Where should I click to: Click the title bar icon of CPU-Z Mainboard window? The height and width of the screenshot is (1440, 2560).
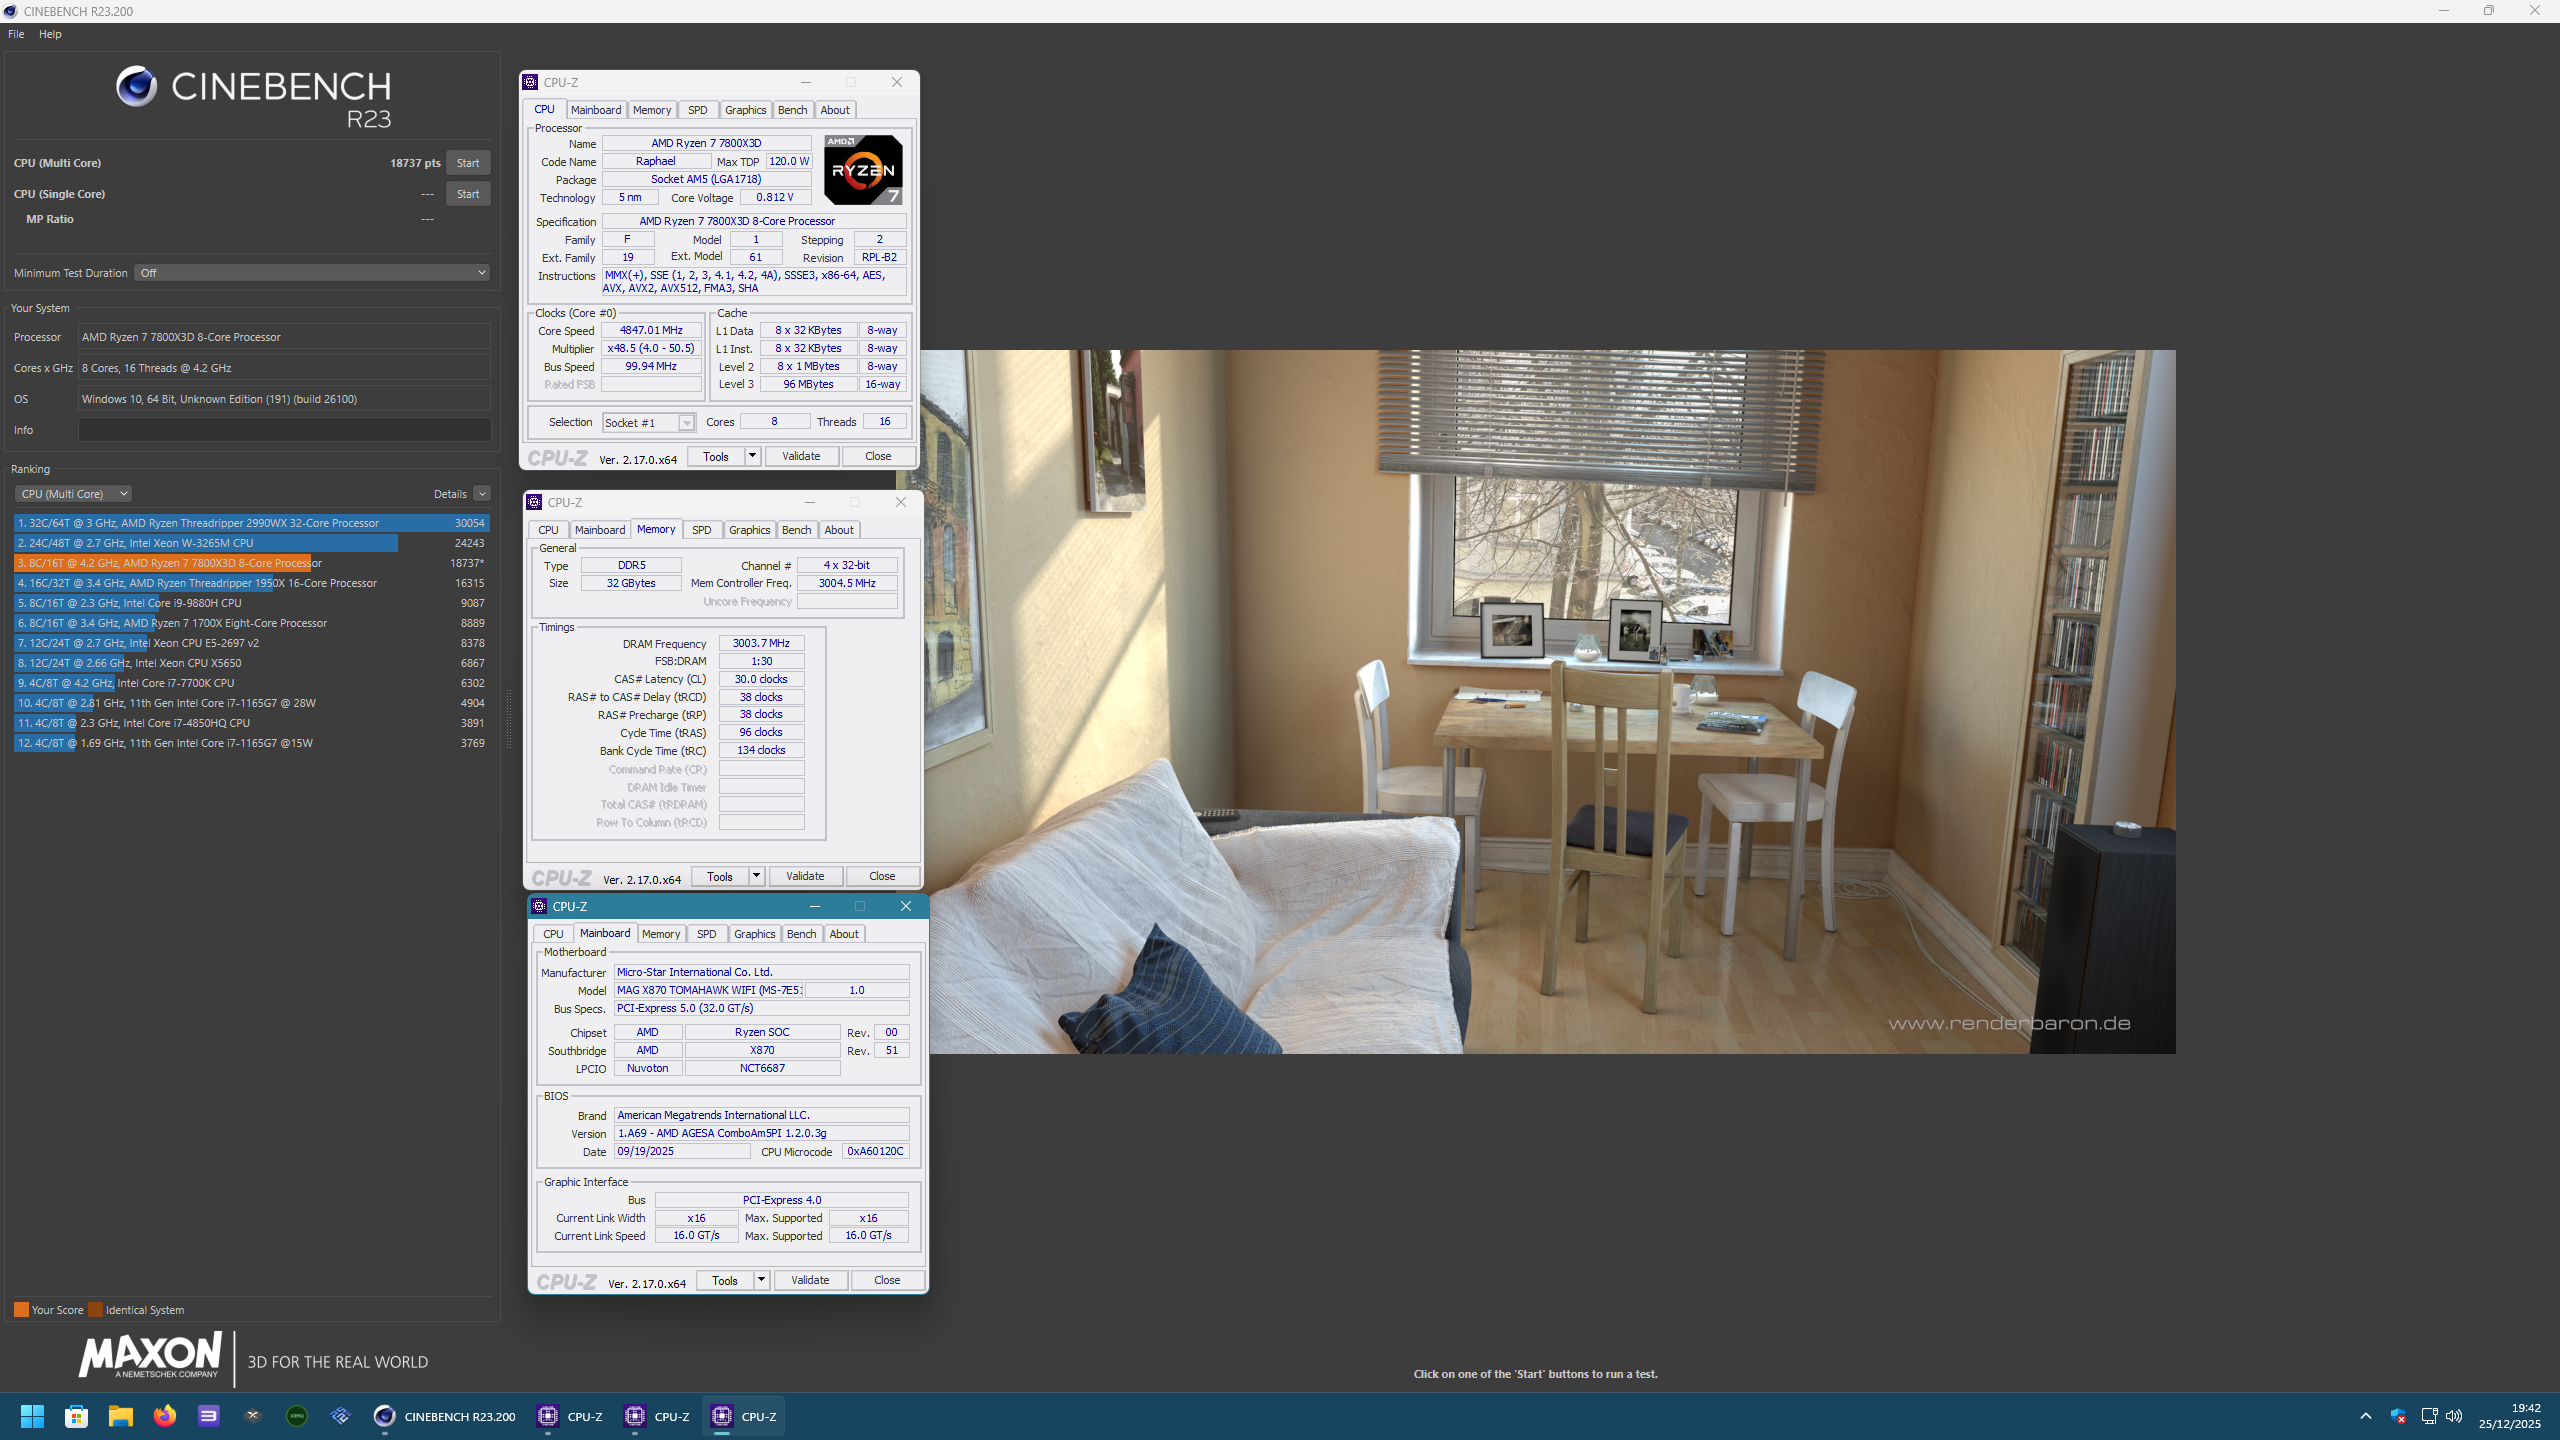click(x=539, y=906)
